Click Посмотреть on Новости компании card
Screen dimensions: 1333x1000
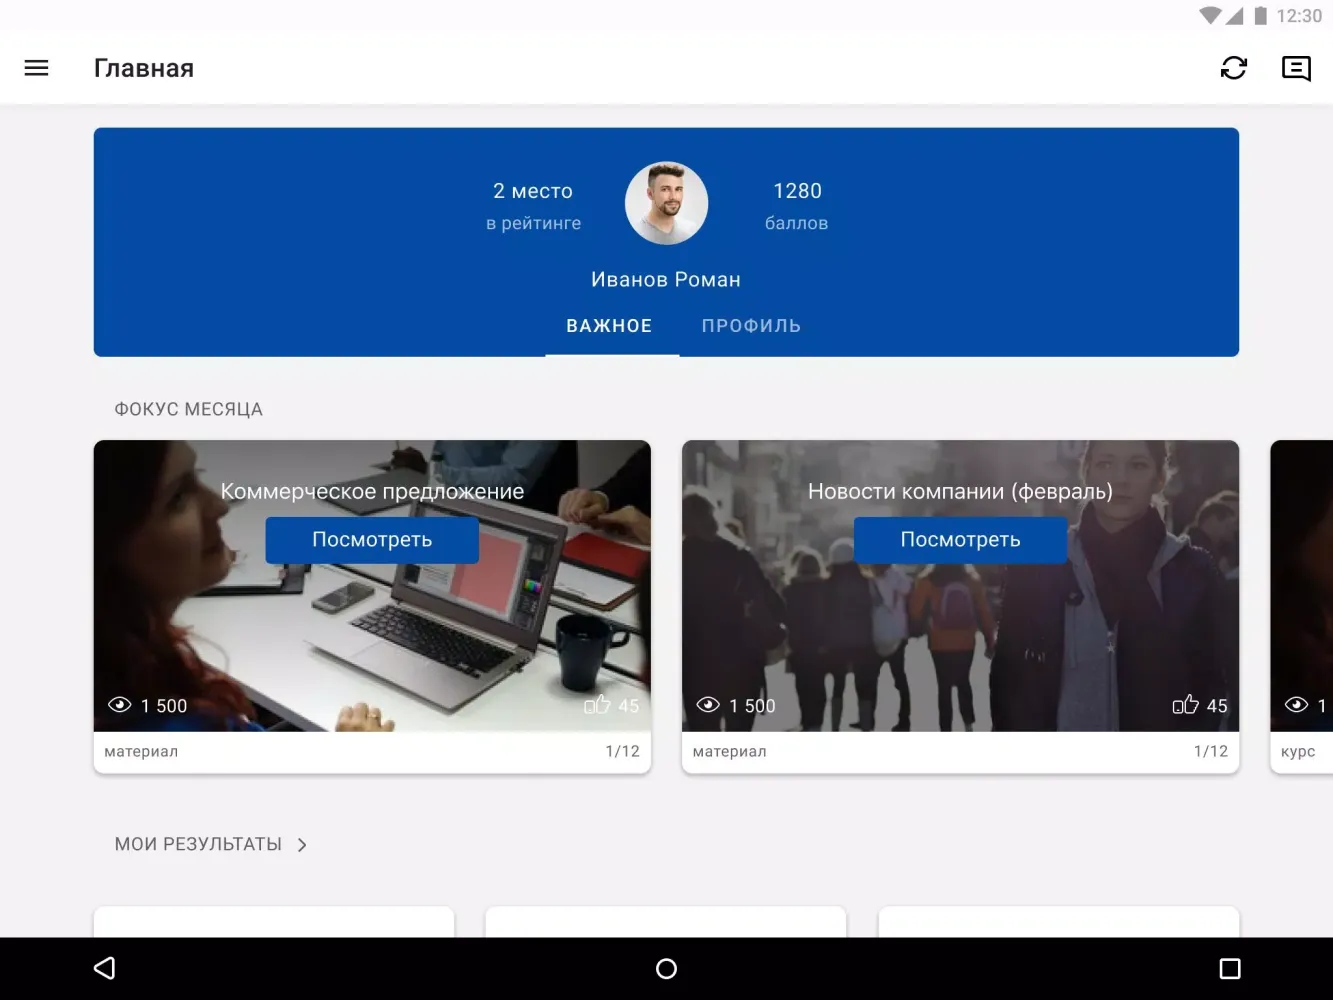960,540
